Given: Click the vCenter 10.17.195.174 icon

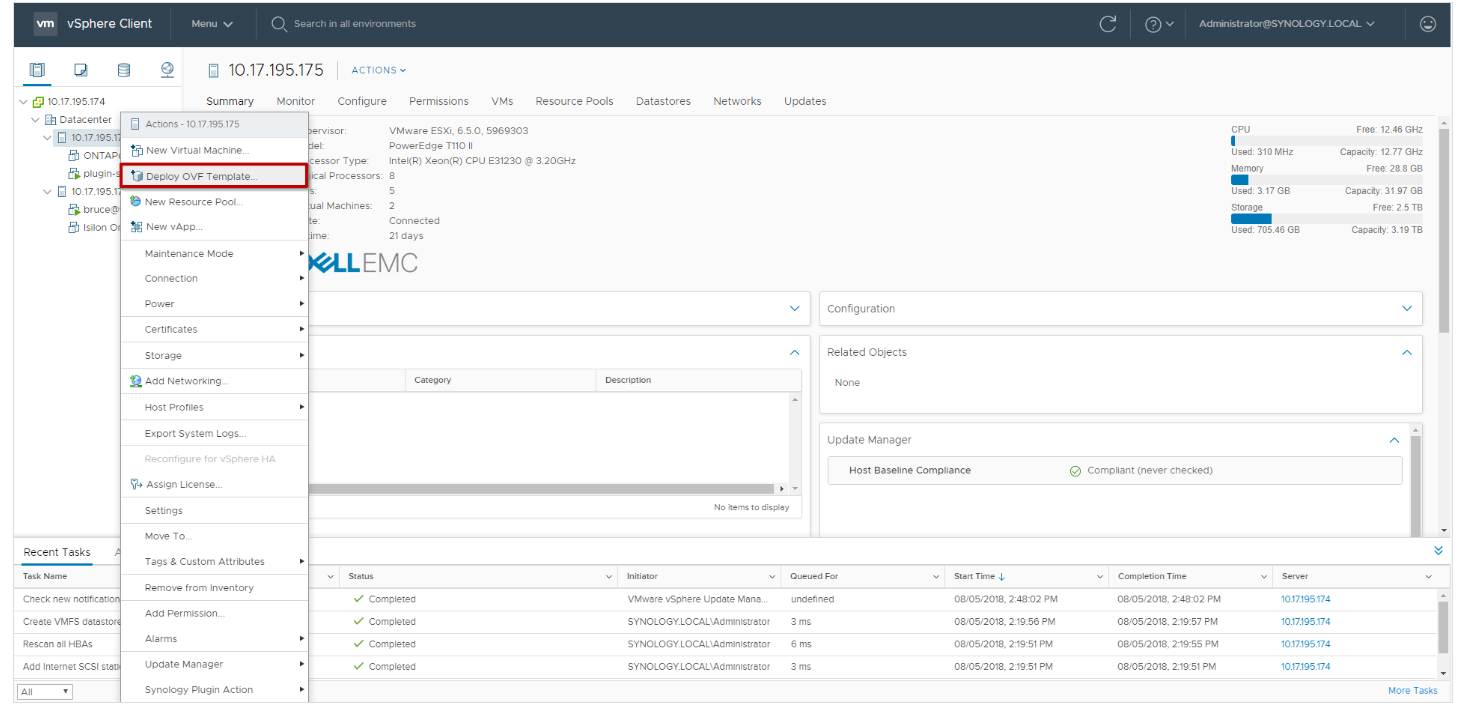Looking at the screenshot, I should [x=39, y=102].
